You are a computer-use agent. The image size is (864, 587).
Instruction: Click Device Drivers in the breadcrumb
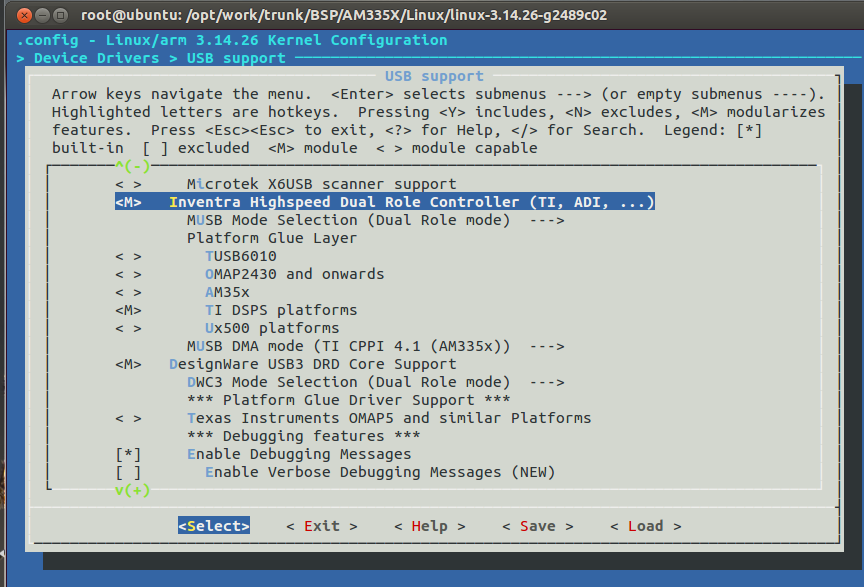tap(96, 58)
